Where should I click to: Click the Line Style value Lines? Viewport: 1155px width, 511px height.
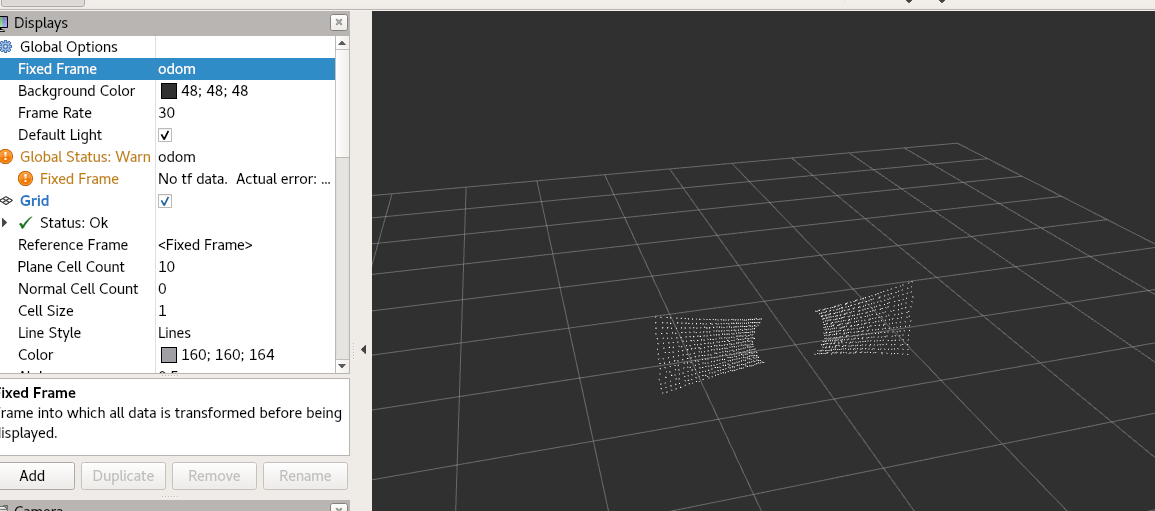175,333
